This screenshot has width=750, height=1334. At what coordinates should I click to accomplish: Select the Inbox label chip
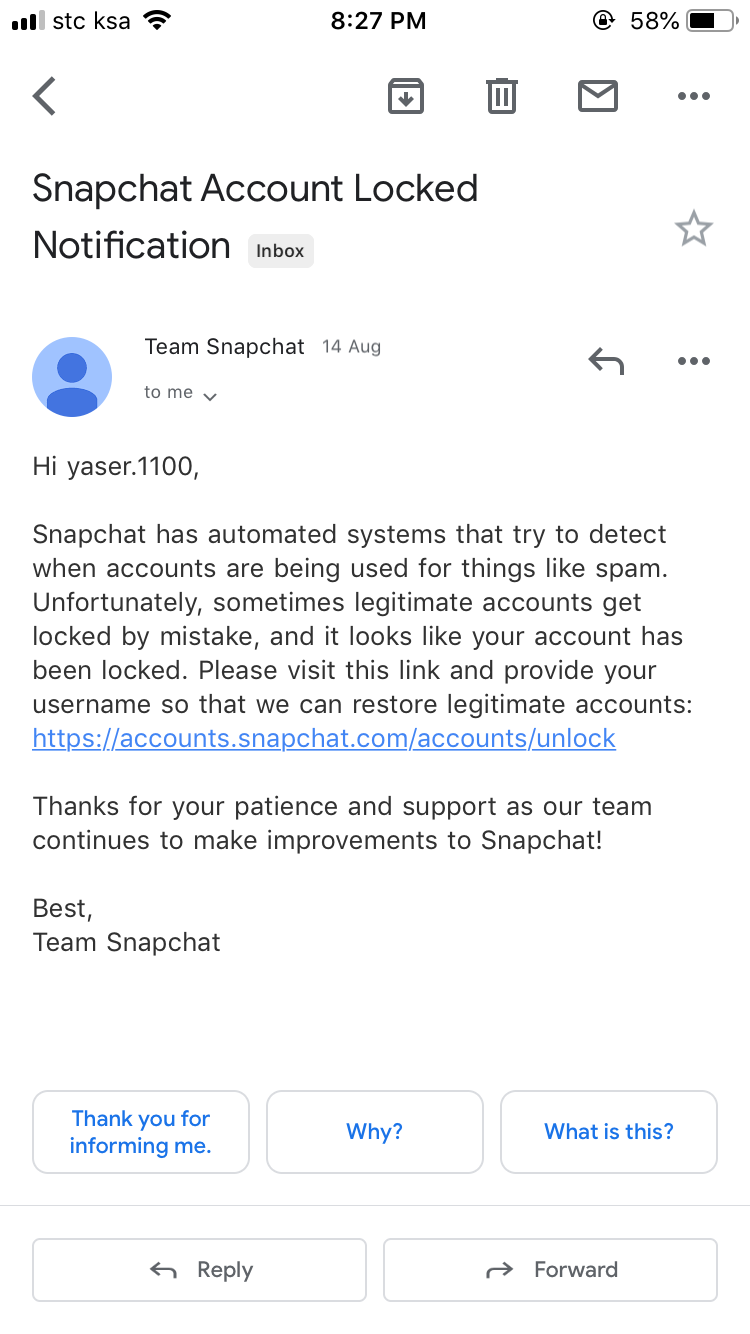point(280,251)
